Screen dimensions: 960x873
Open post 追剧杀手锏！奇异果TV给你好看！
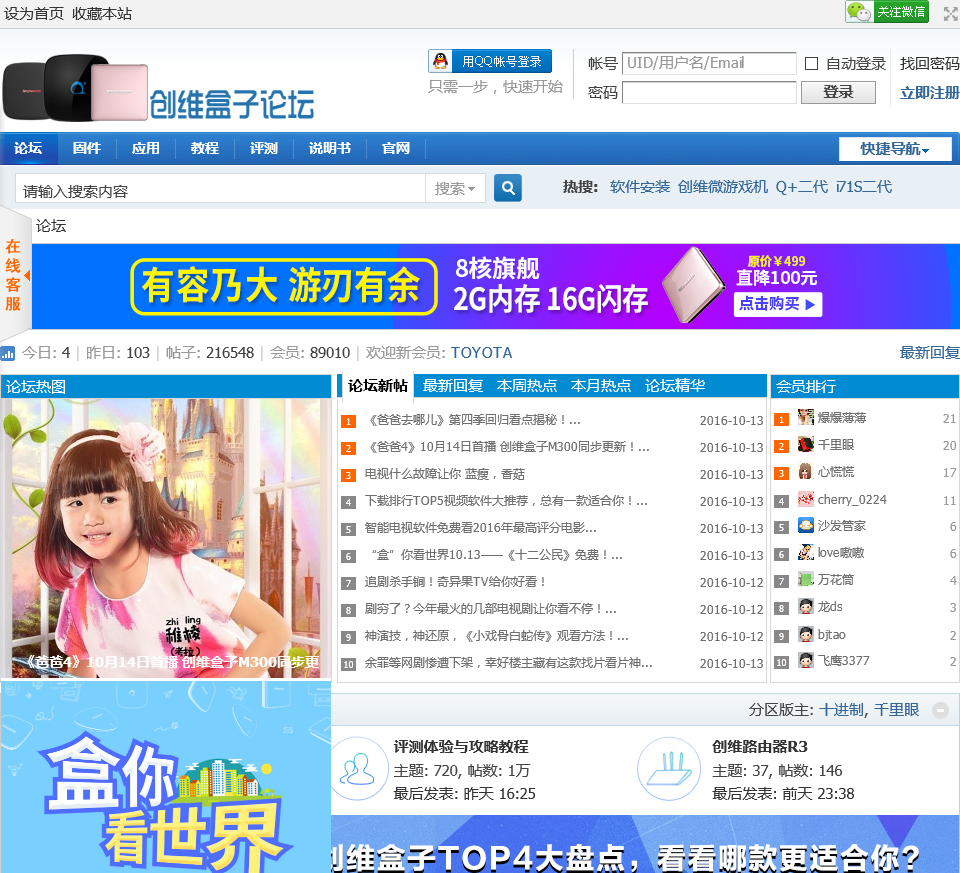pyautogui.click(x=454, y=582)
